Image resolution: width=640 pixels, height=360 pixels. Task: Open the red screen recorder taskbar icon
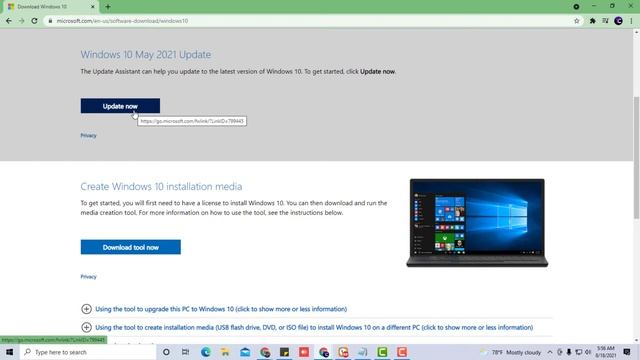coord(304,352)
